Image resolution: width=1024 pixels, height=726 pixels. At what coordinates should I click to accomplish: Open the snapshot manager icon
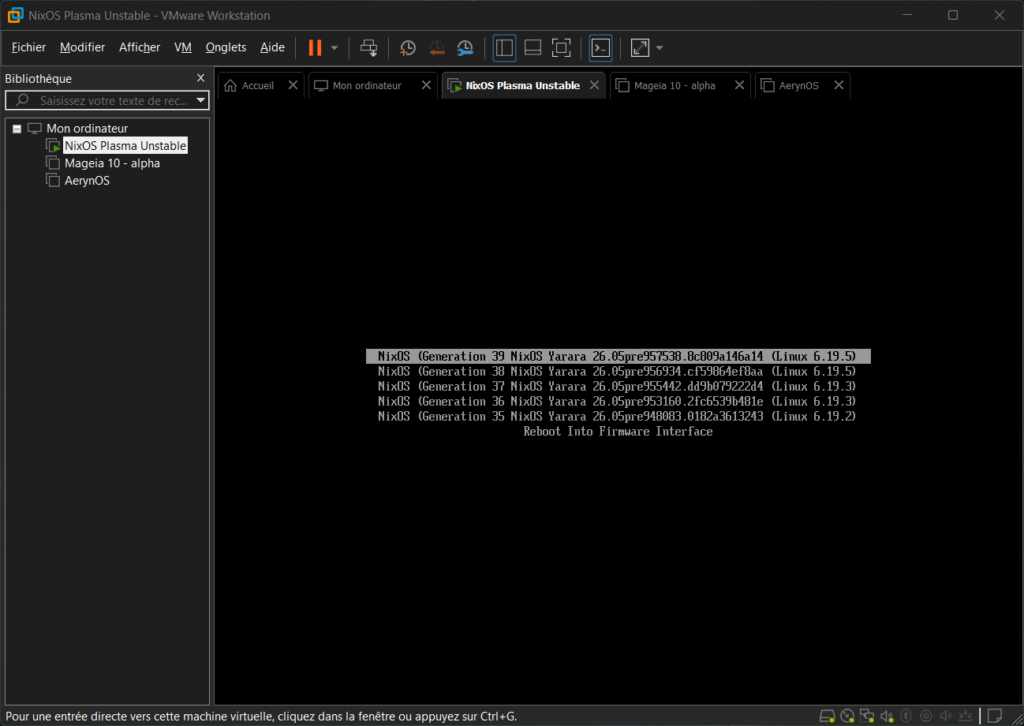tap(466, 47)
